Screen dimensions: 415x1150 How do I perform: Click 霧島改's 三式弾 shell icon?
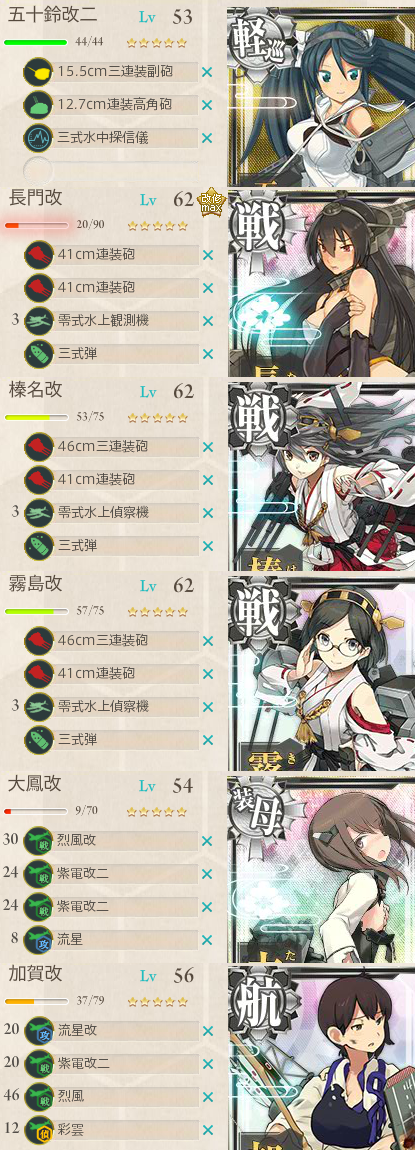point(38,739)
